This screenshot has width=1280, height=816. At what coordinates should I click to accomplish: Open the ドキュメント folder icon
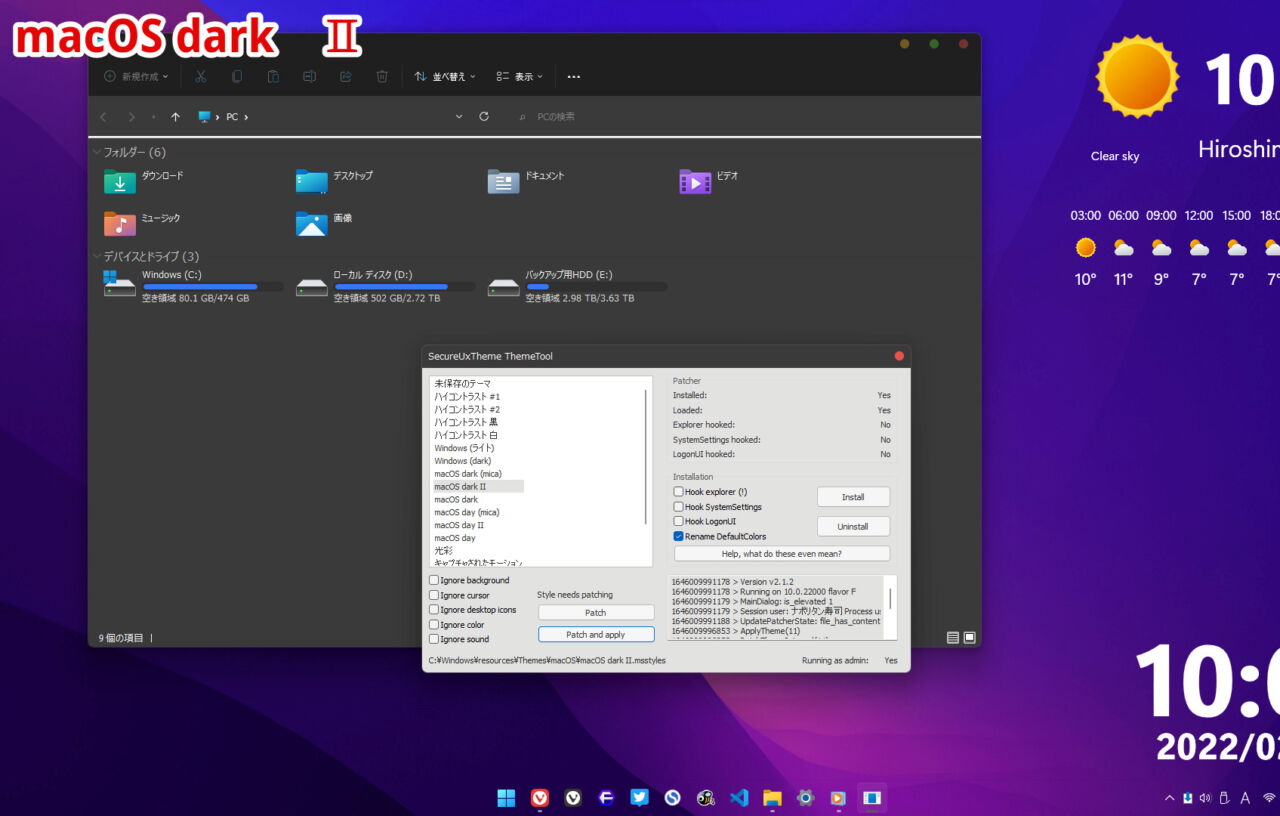pyautogui.click(x=503, y=182)
